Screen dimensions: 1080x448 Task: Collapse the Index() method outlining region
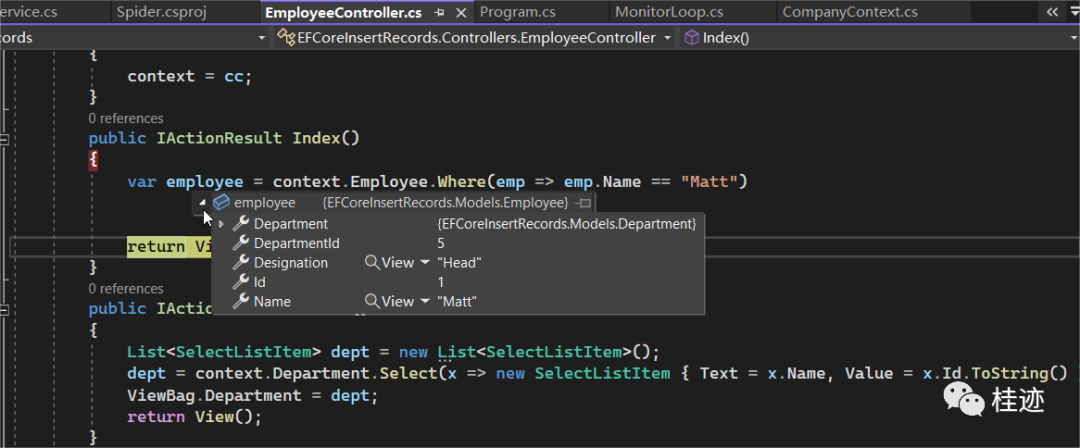tap(4, 139)
